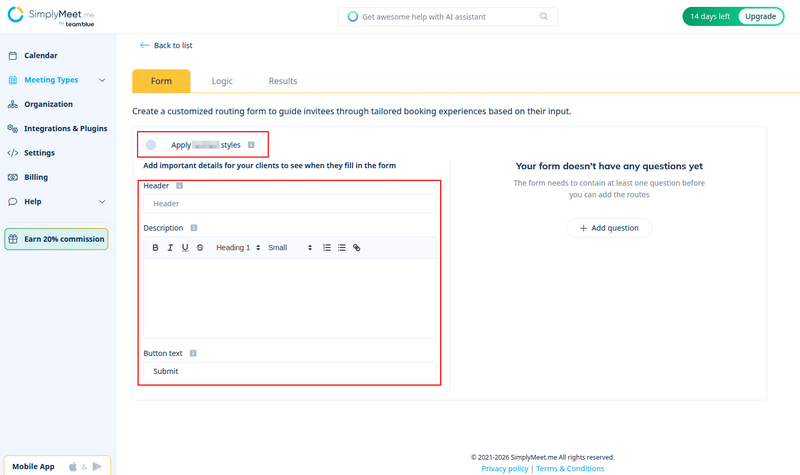Click the insert link icon
The image size is (800, 475).
[357, 247]
